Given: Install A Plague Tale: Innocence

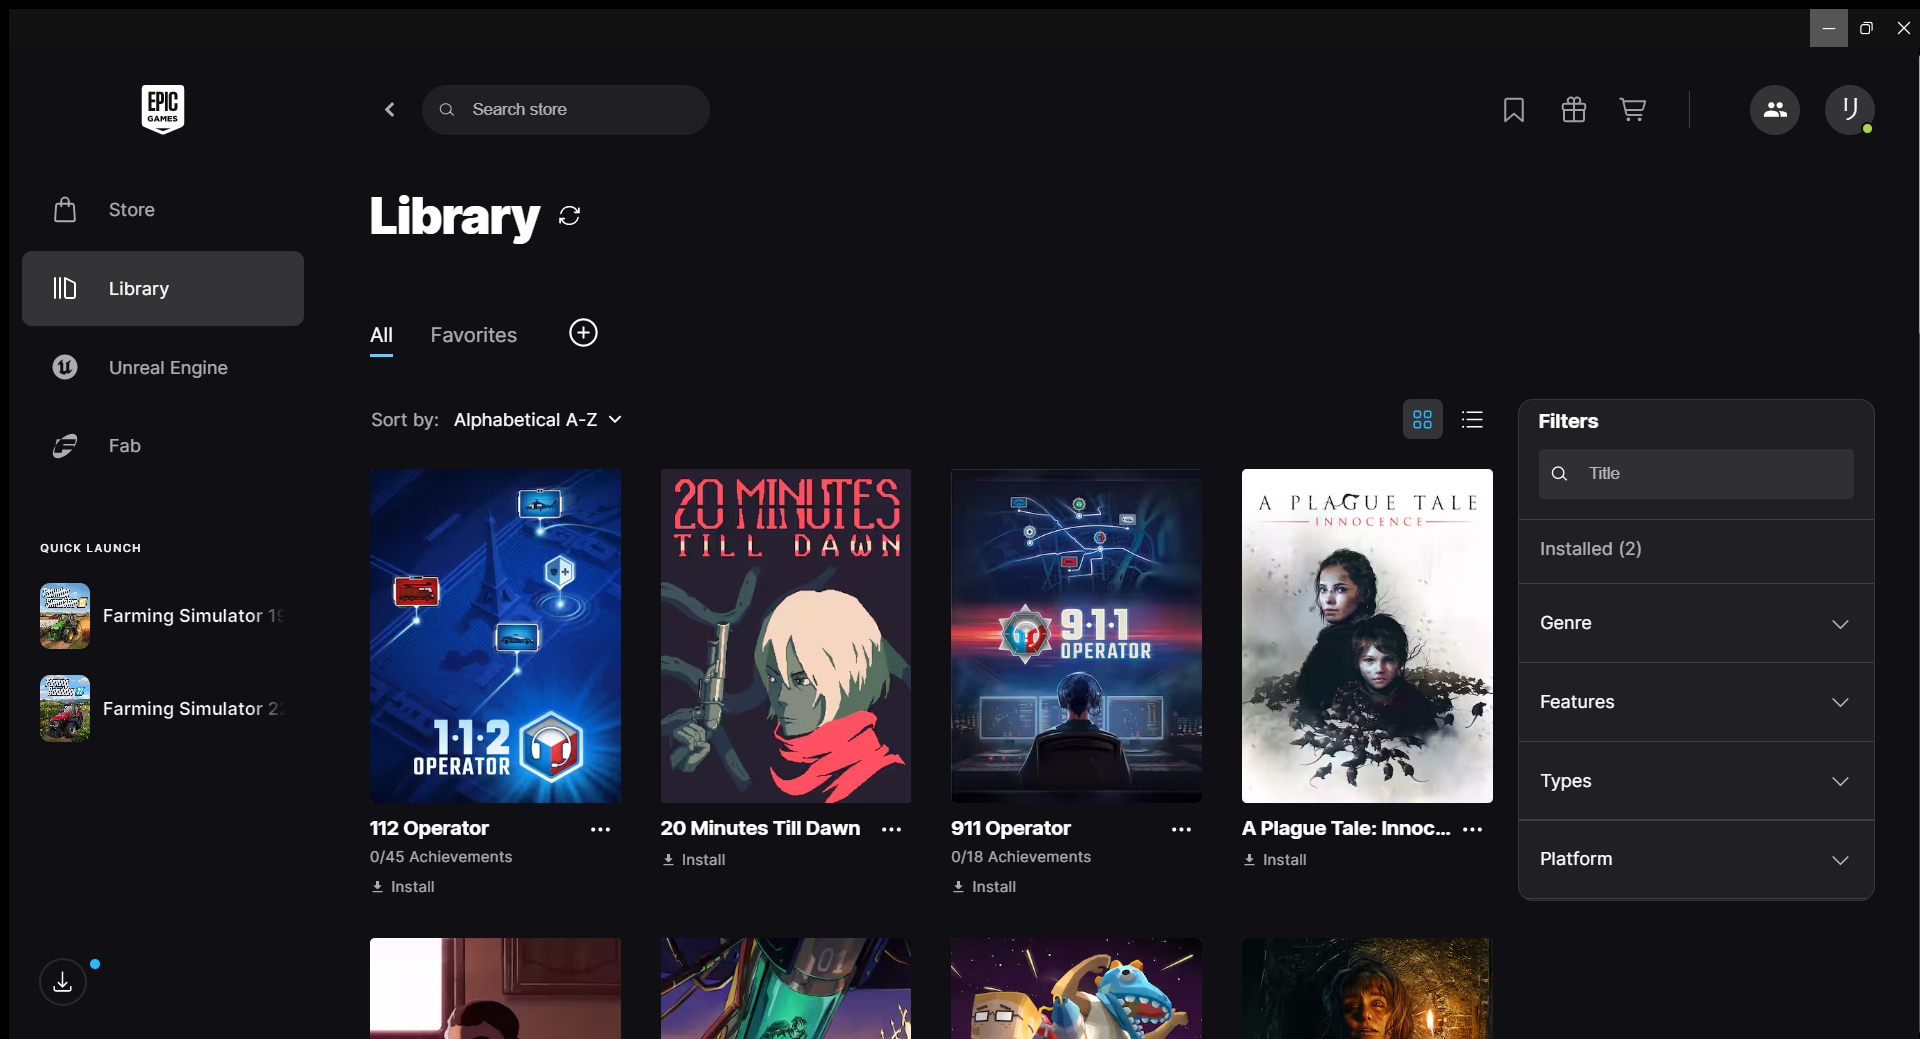Looking at the screenshot, I should pyautogui.click(x=1275, y=860).
